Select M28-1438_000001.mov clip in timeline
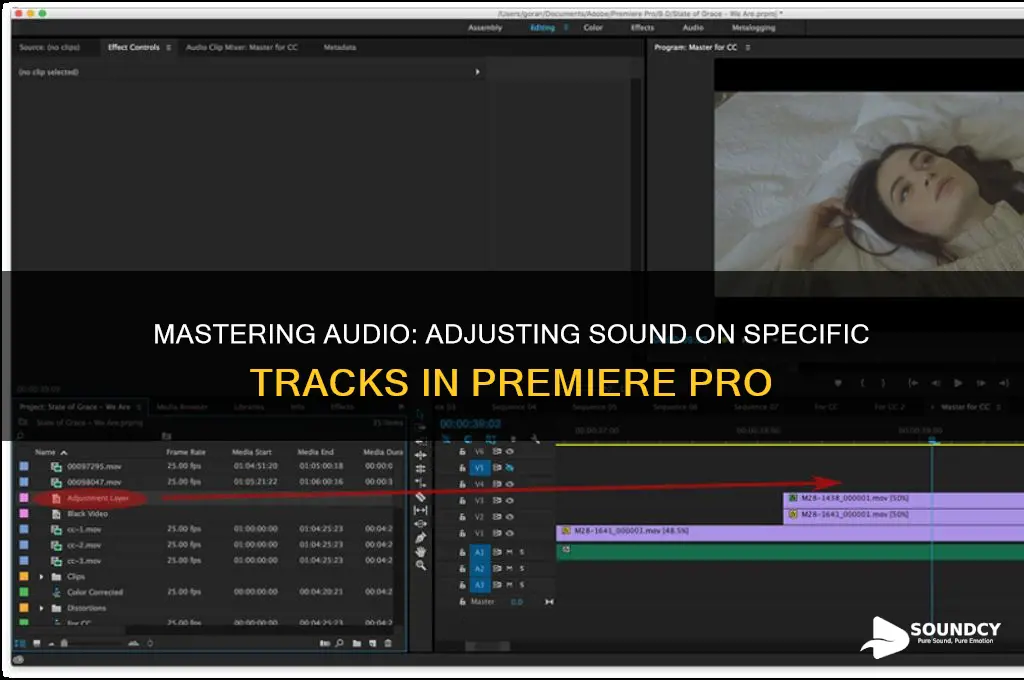Screen dimensions: 1024x680 904,498
